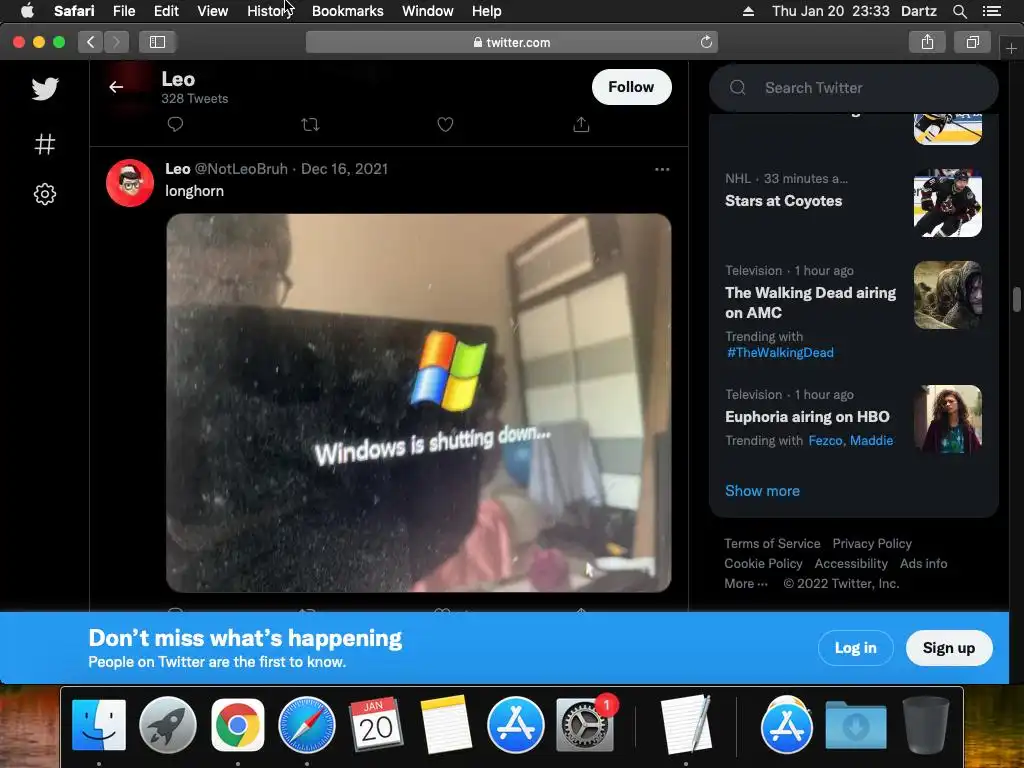Focus the Search Twitter field
The width and height of the screenshot is (1024, 768).
(x=854, y=88)
